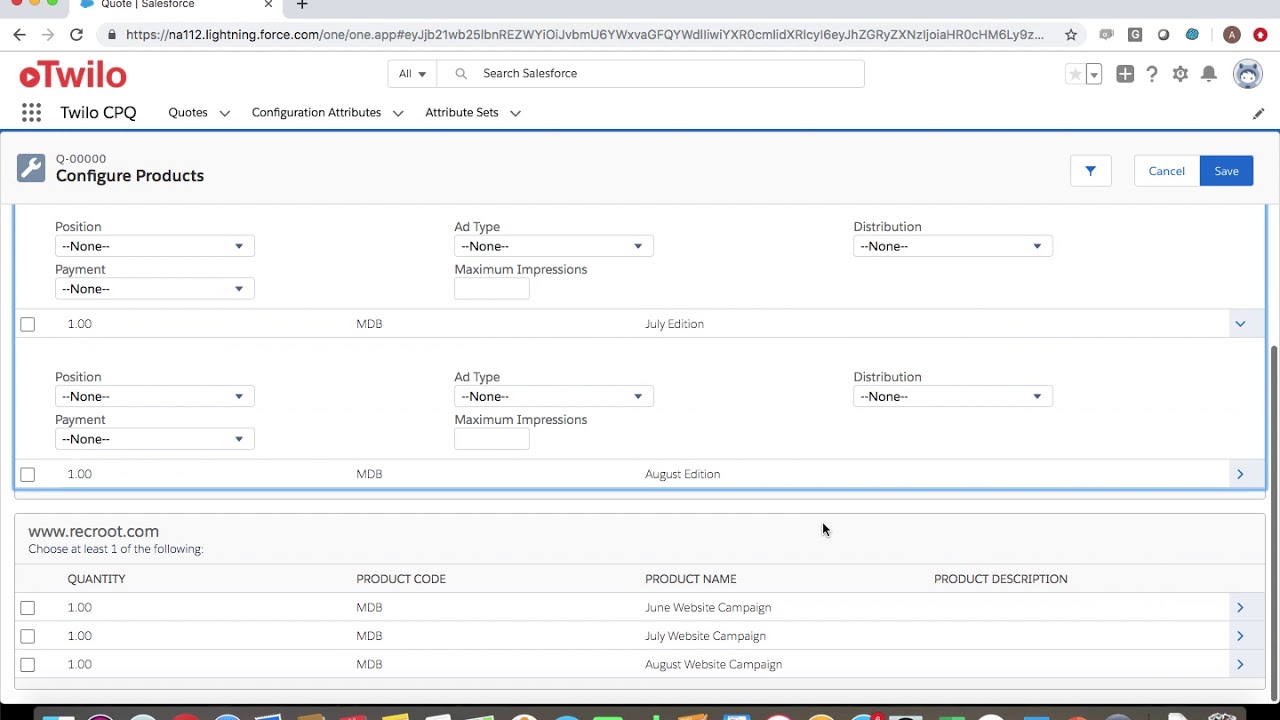Expand Configuration Attributes menu arrow
The width and height of the screenshot is (1280, 720).
pyautogui.click(x=398, y=114)
